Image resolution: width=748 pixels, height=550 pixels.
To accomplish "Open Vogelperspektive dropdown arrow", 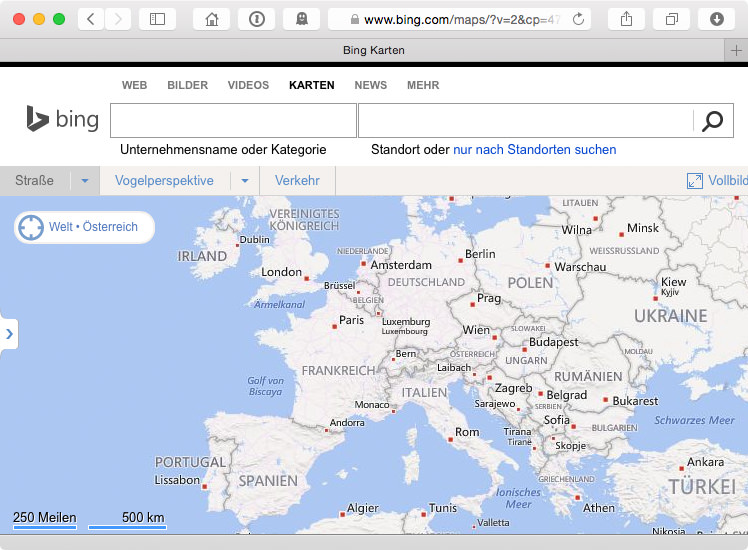I will (x=245, y=181).
